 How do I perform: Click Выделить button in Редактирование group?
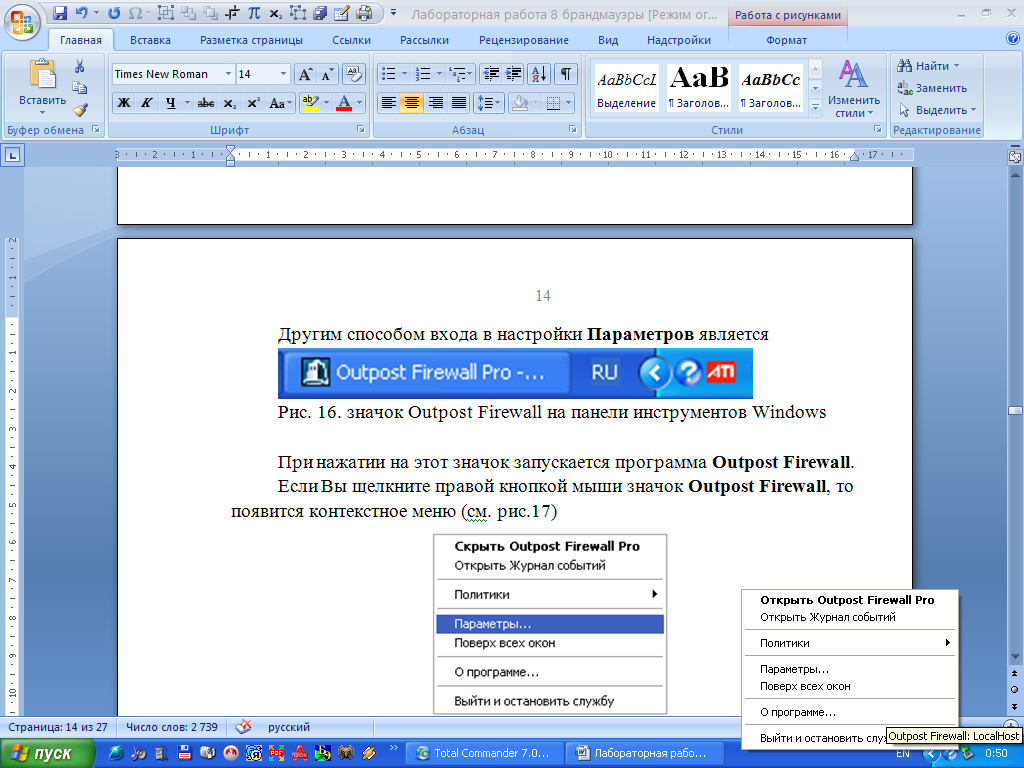click(x=937, y=110)
